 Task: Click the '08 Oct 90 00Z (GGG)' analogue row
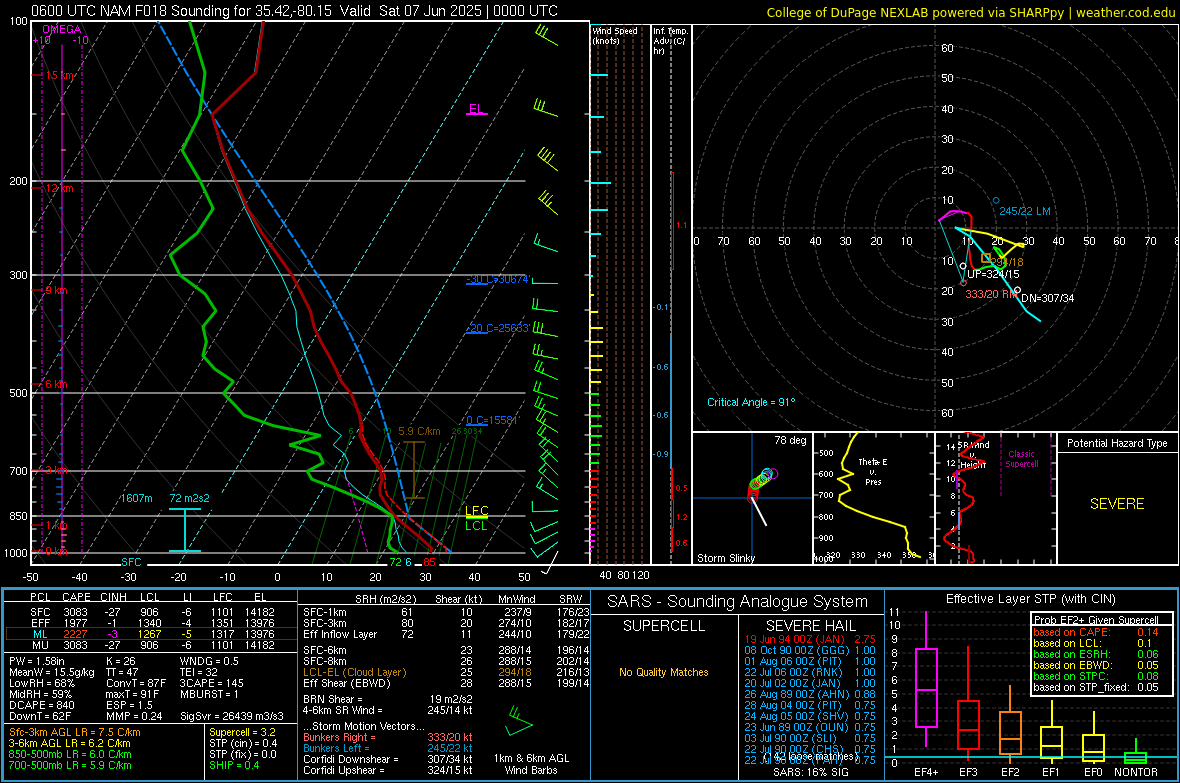click(x=810, y=650)
